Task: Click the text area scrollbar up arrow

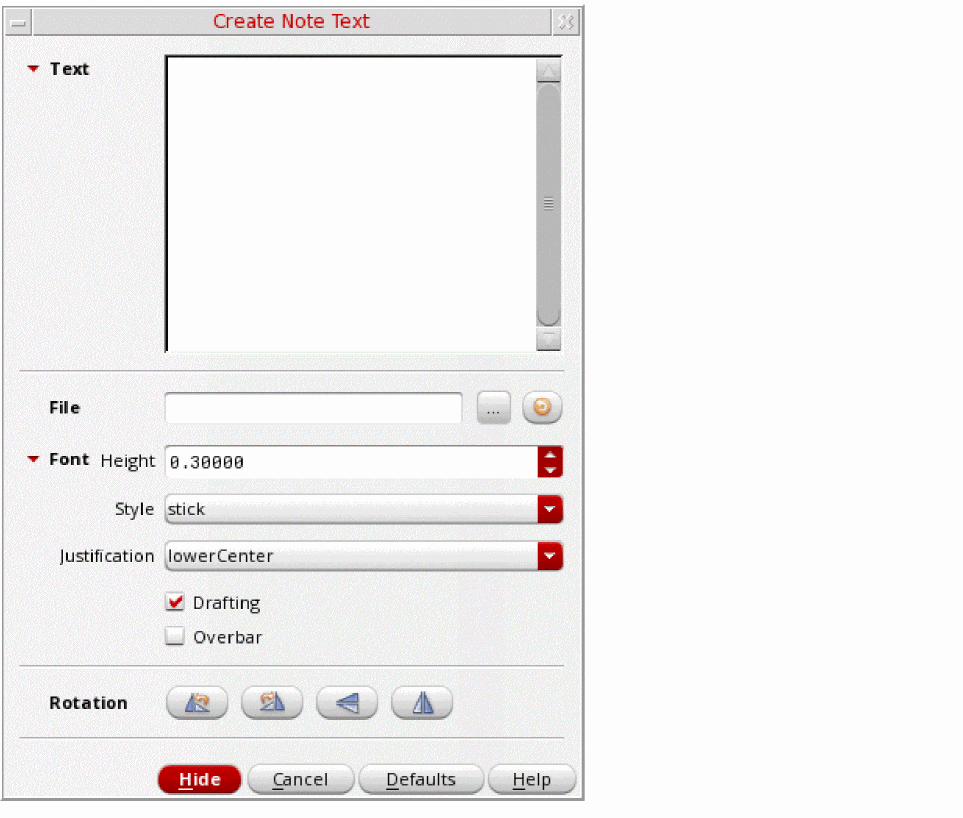Action: tap(548, 71)
